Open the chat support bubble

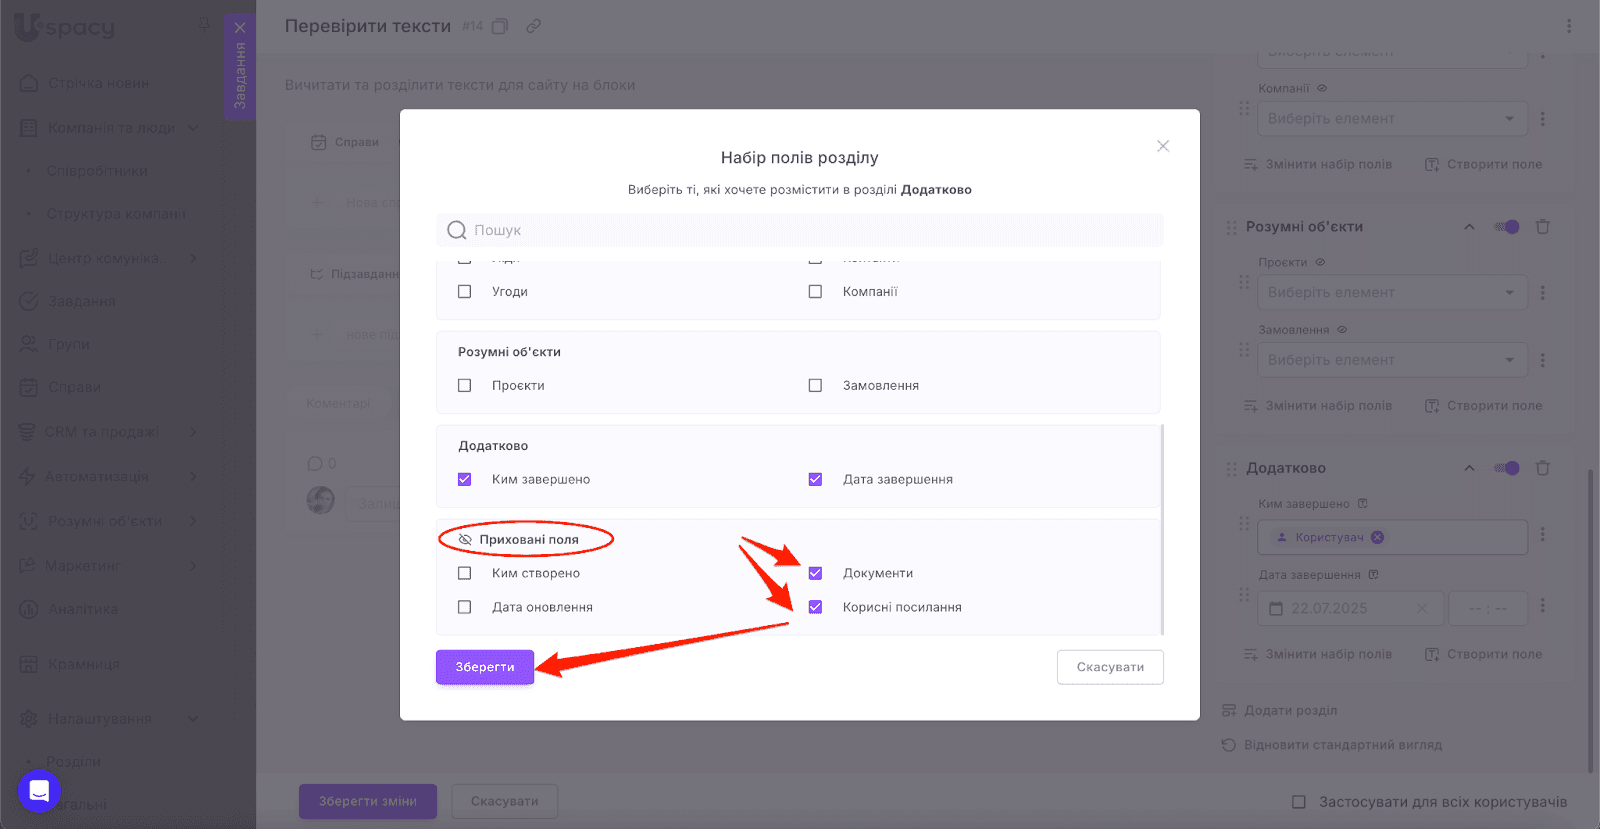[x=39, y=791]
